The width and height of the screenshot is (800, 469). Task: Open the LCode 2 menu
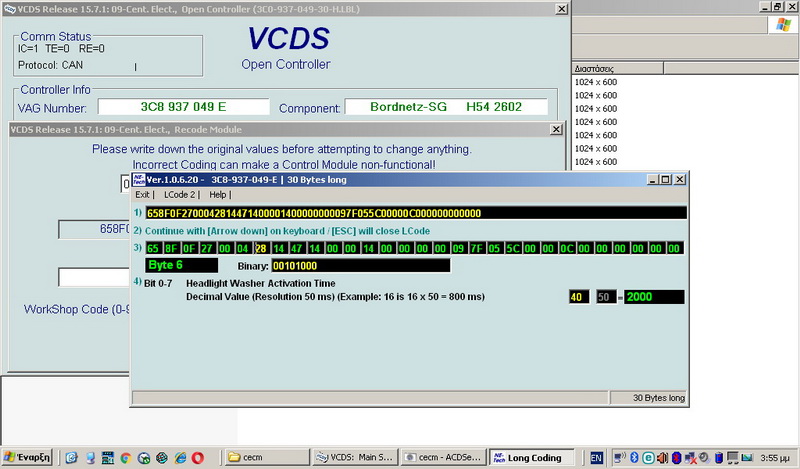point(180,194)
